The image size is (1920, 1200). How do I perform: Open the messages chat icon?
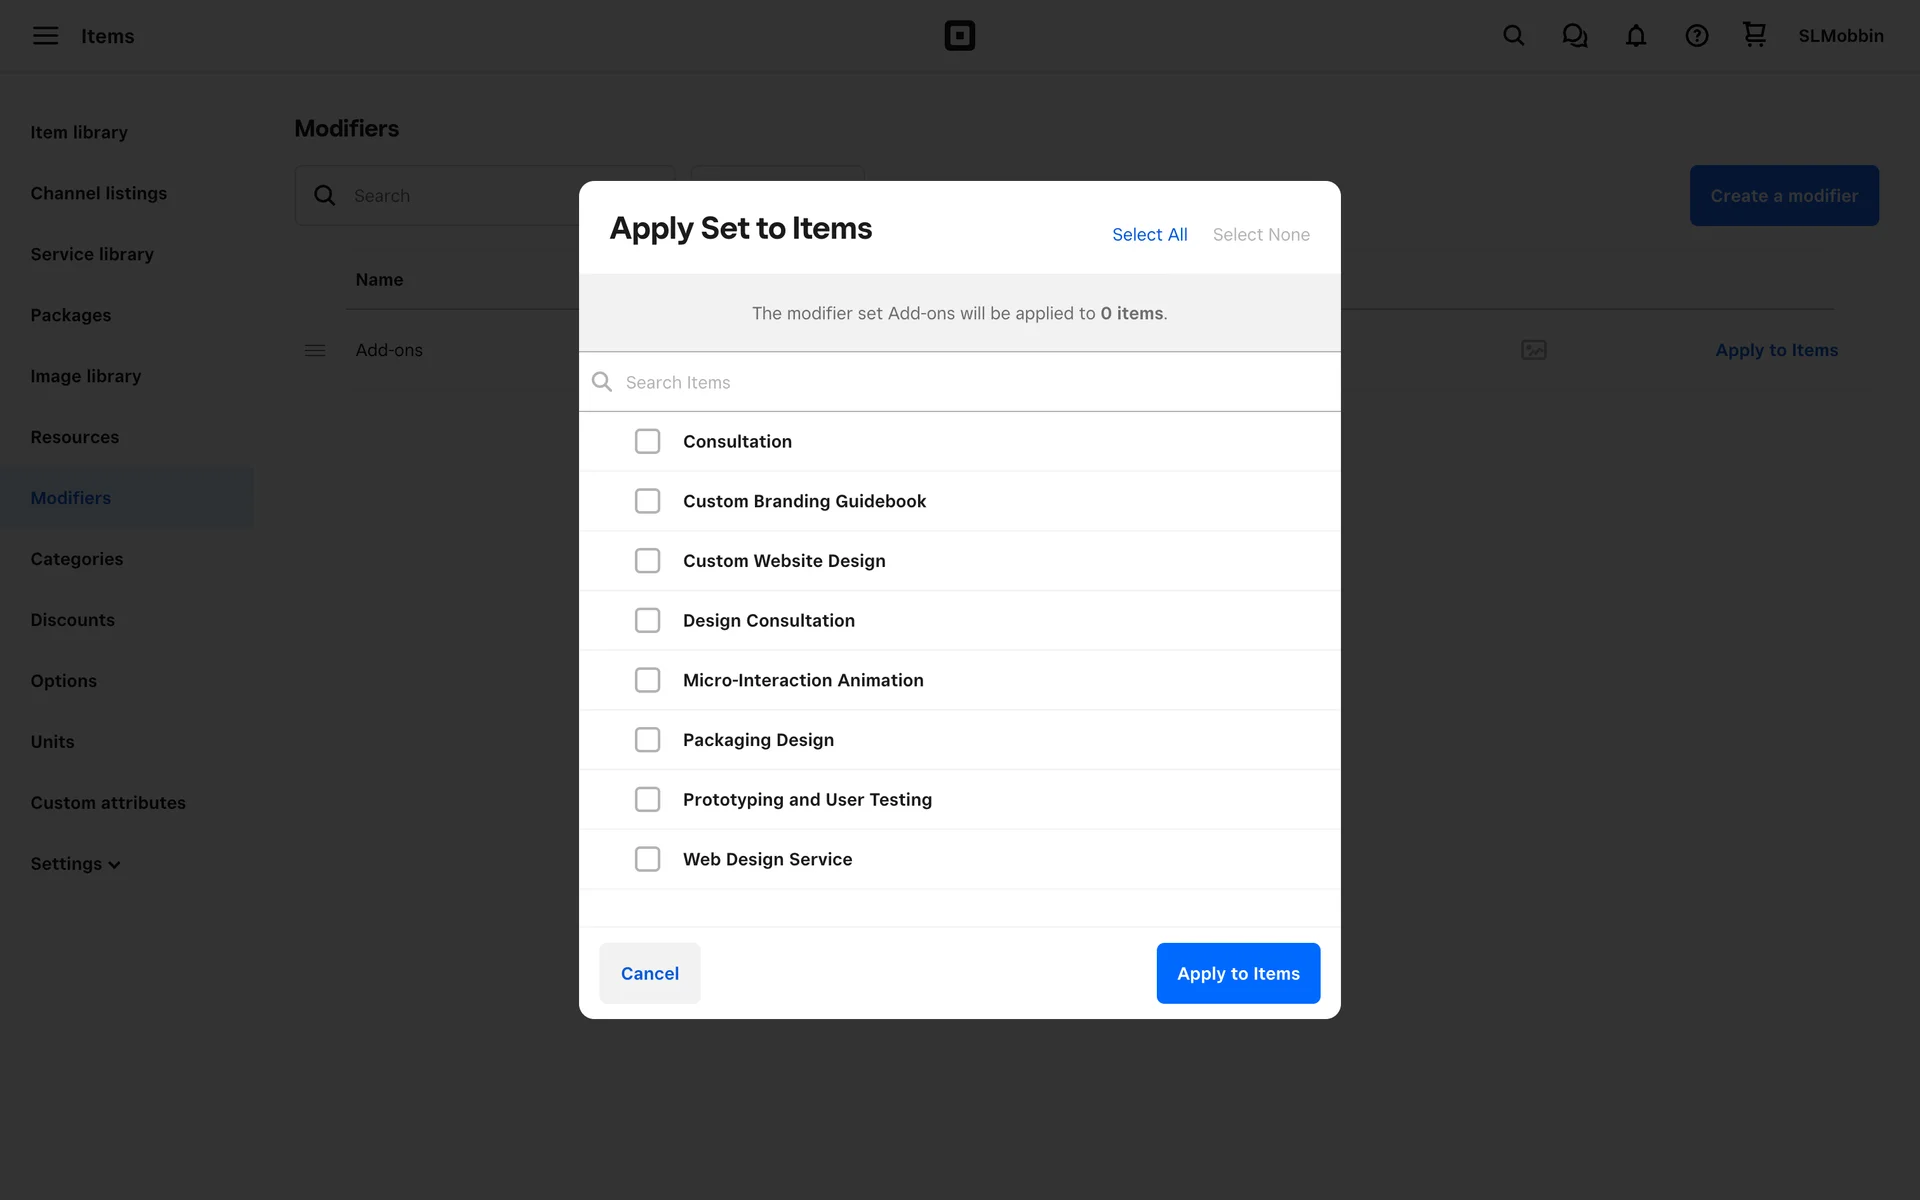(x=1574, y=36)
